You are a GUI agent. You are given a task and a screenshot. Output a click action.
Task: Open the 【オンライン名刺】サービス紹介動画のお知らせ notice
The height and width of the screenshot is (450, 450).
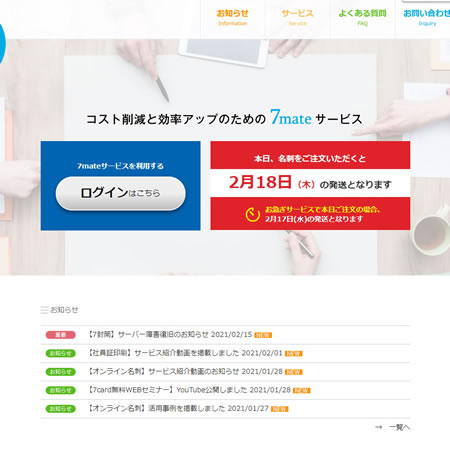(x=185, y=371)
